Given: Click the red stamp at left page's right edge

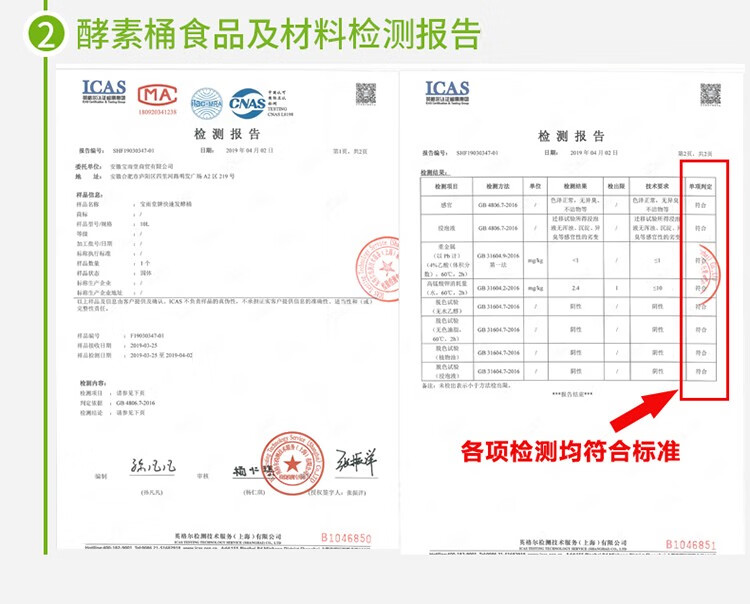Looking at the screenshot, I should pyautogui.click(x=379, y=269).
